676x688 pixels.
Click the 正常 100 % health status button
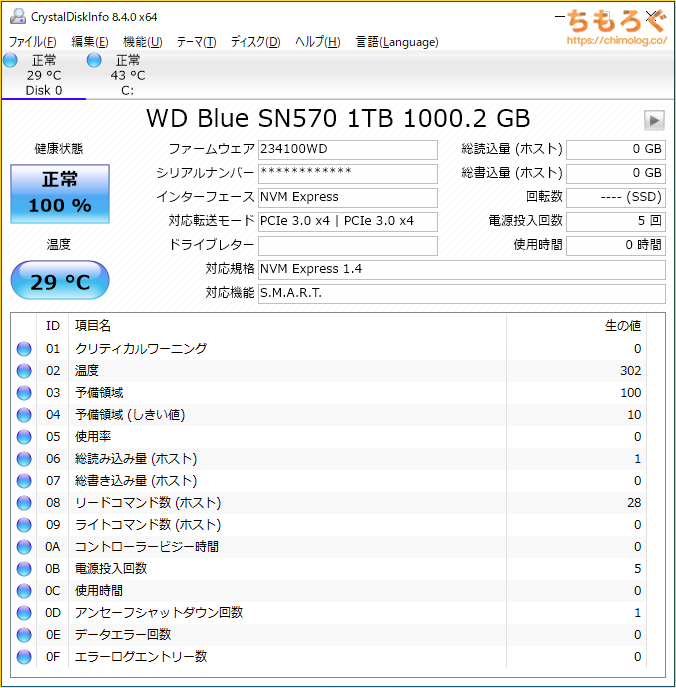(60, 194)
